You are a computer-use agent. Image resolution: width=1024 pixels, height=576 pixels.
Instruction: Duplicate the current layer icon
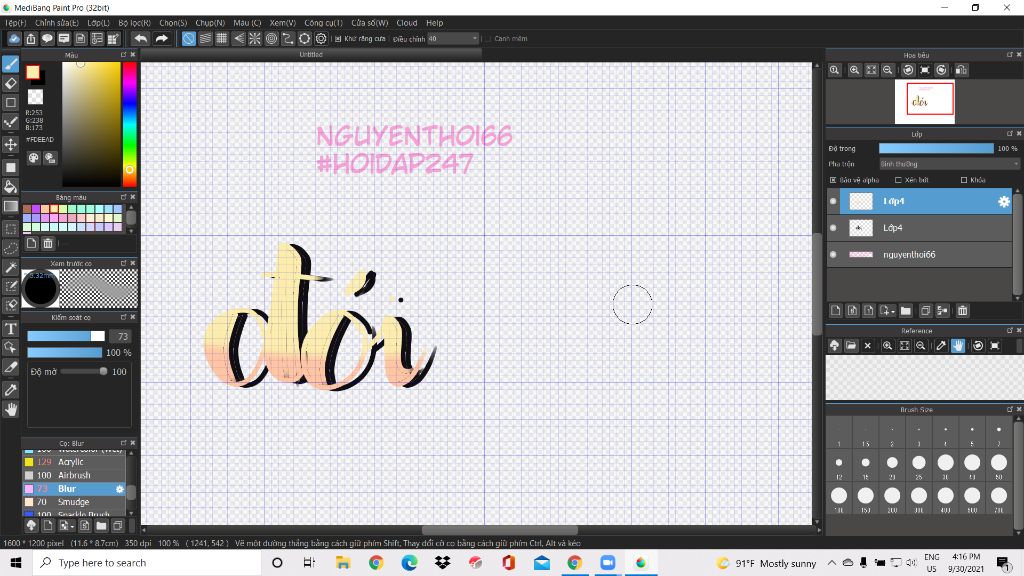pyautogui.click(x=925, y=311)
